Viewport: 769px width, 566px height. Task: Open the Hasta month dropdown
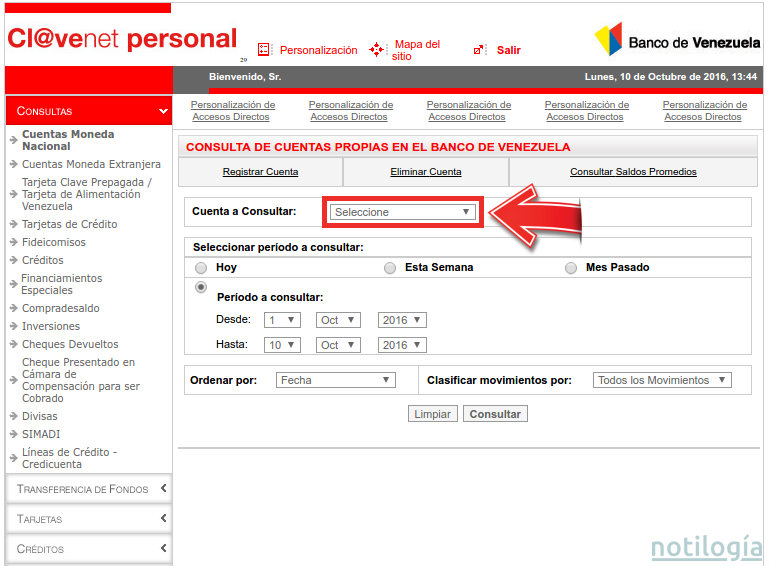(338, 345)
